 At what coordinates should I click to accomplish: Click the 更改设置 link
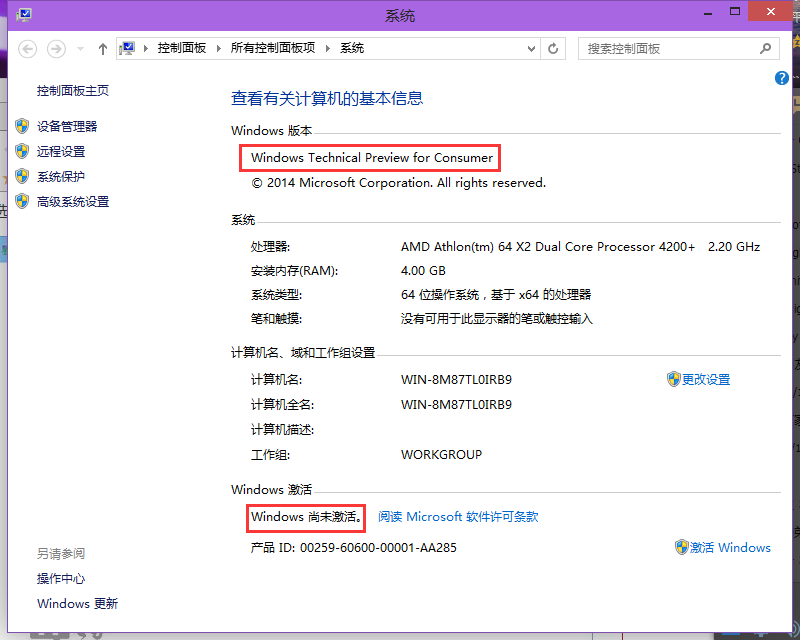[706, 379]
